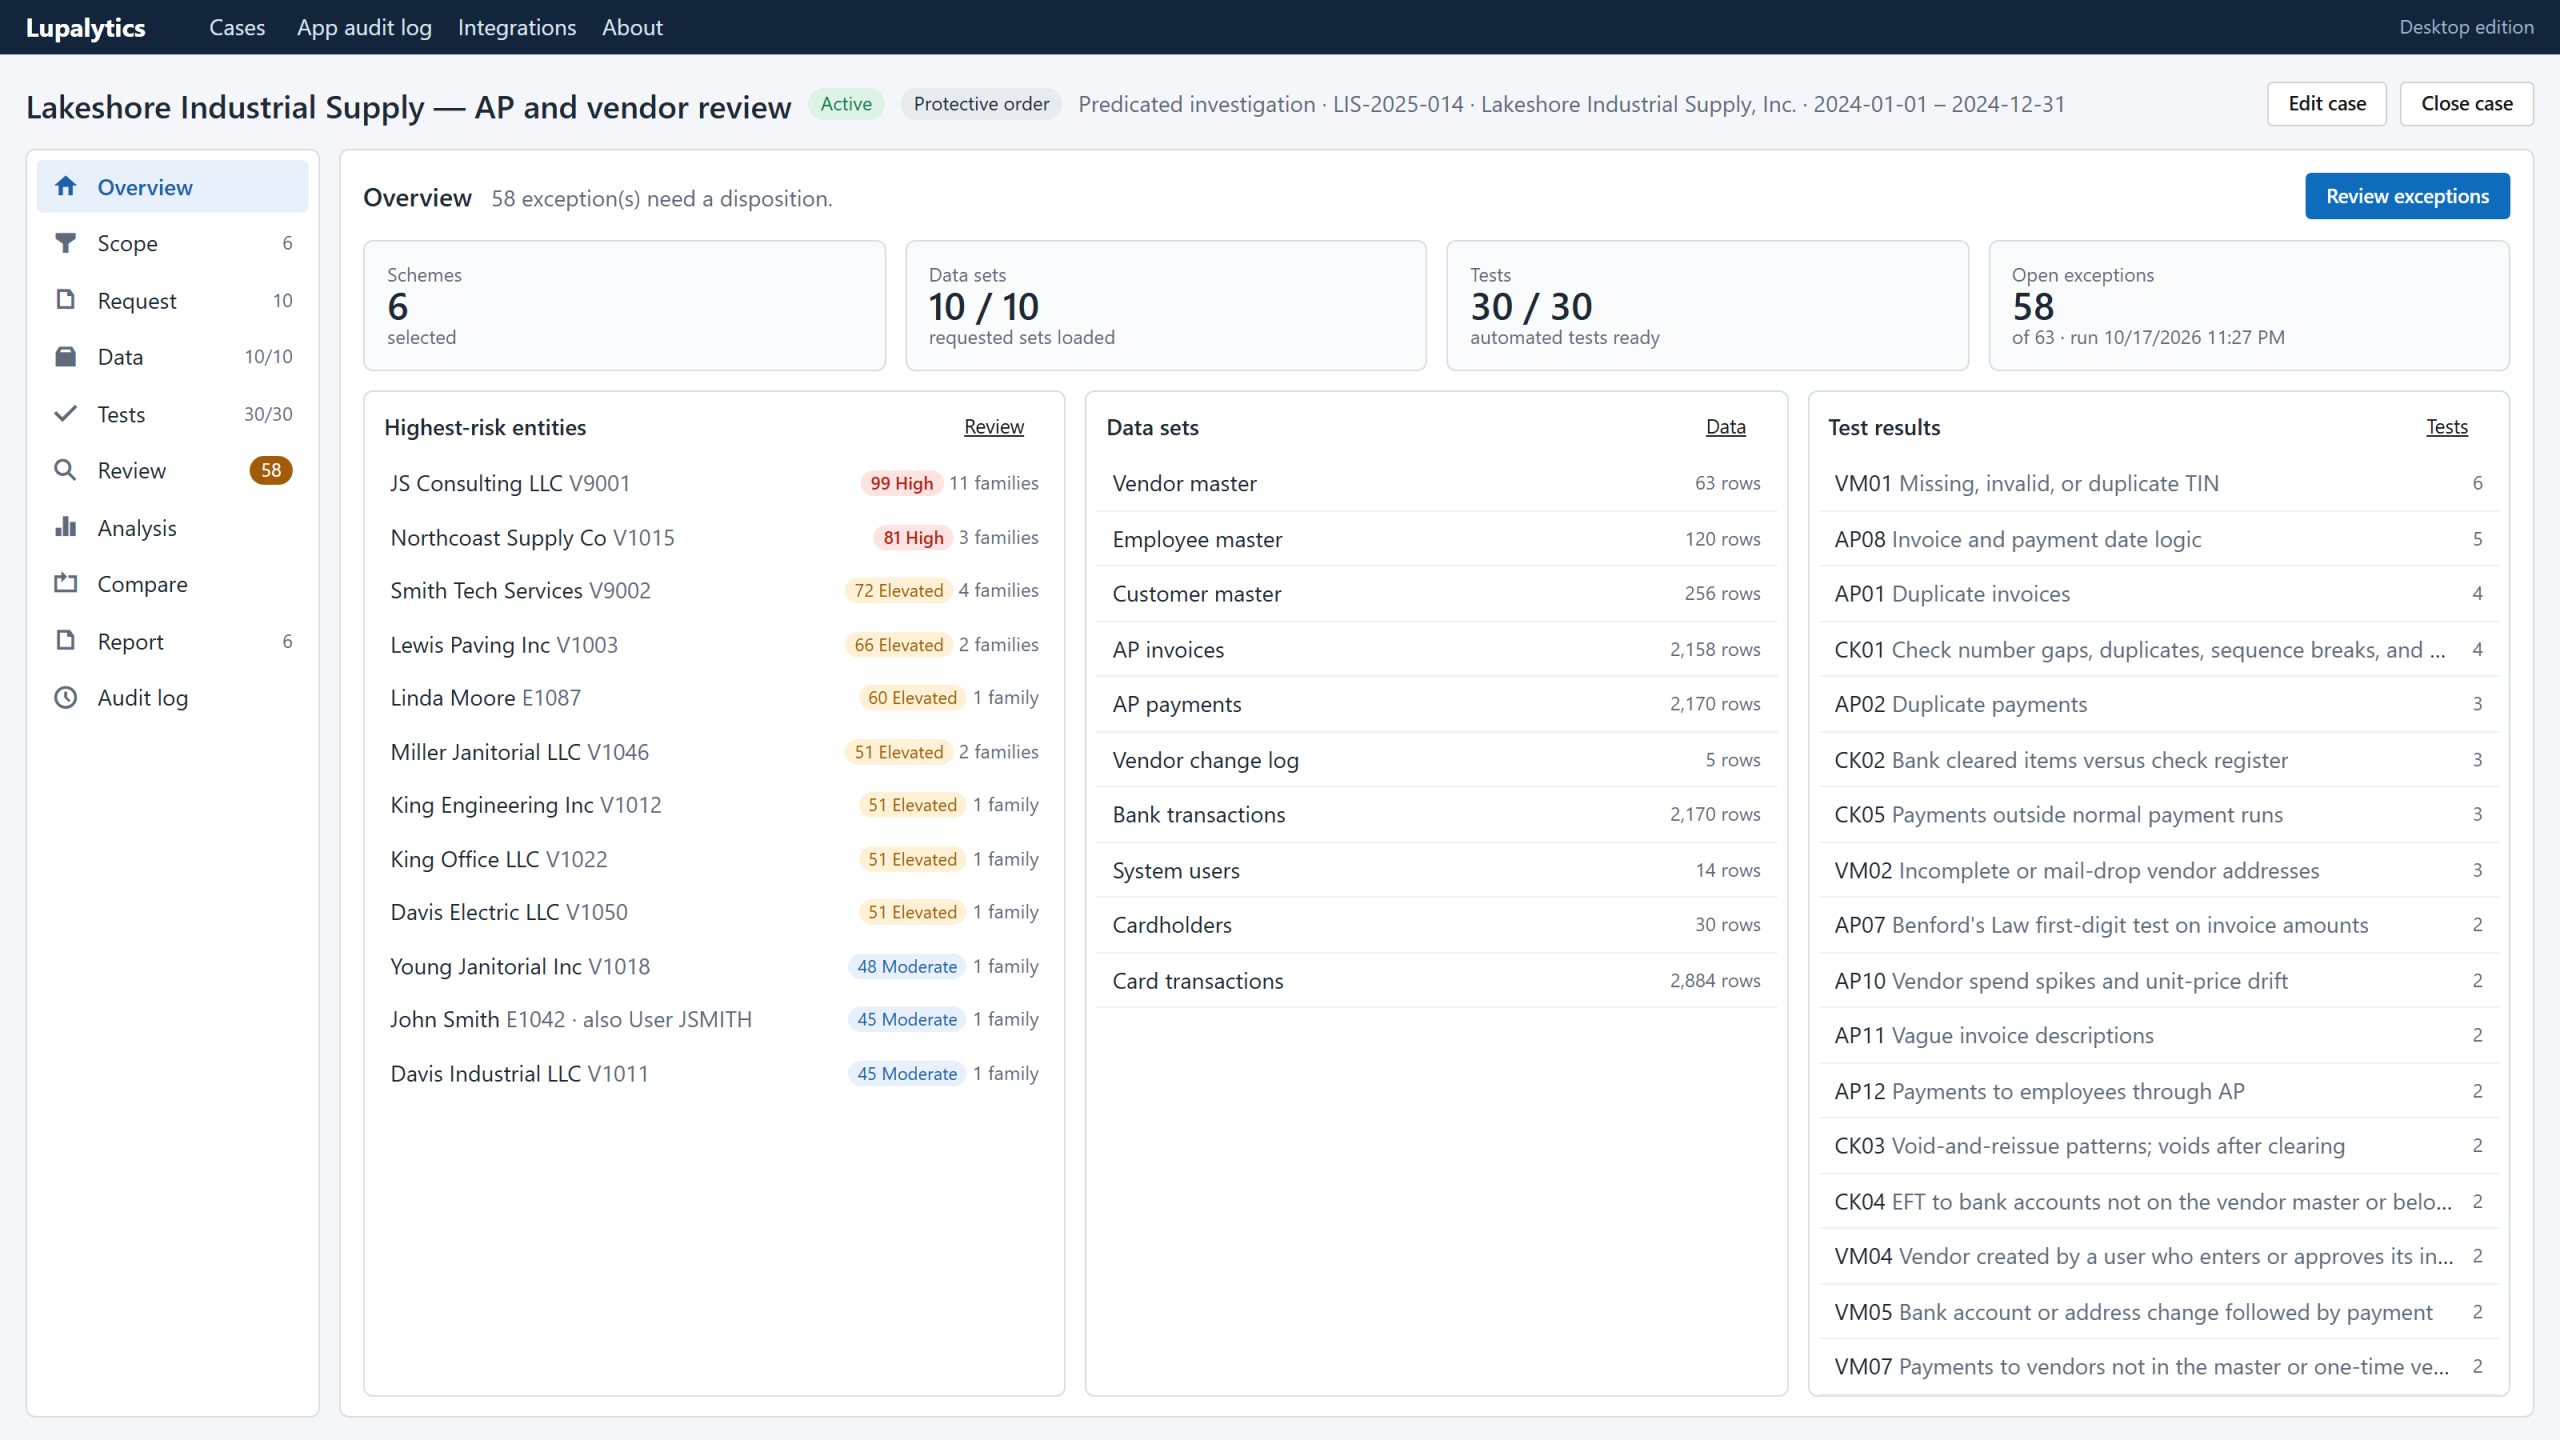The height and width of the screenshot is (1440, 2560).
Task: Click the Overview home icon
Action: coord(66,187)
